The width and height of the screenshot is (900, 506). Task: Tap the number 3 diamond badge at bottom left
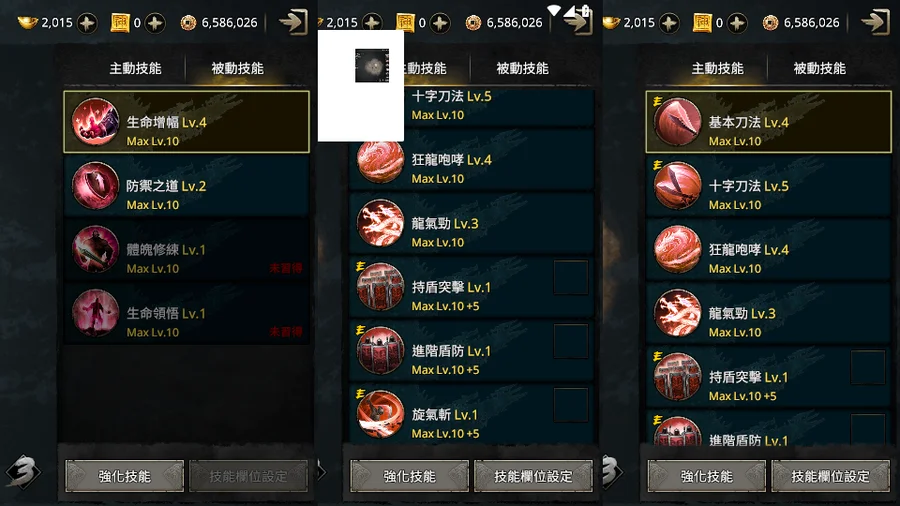pos(22,472)
